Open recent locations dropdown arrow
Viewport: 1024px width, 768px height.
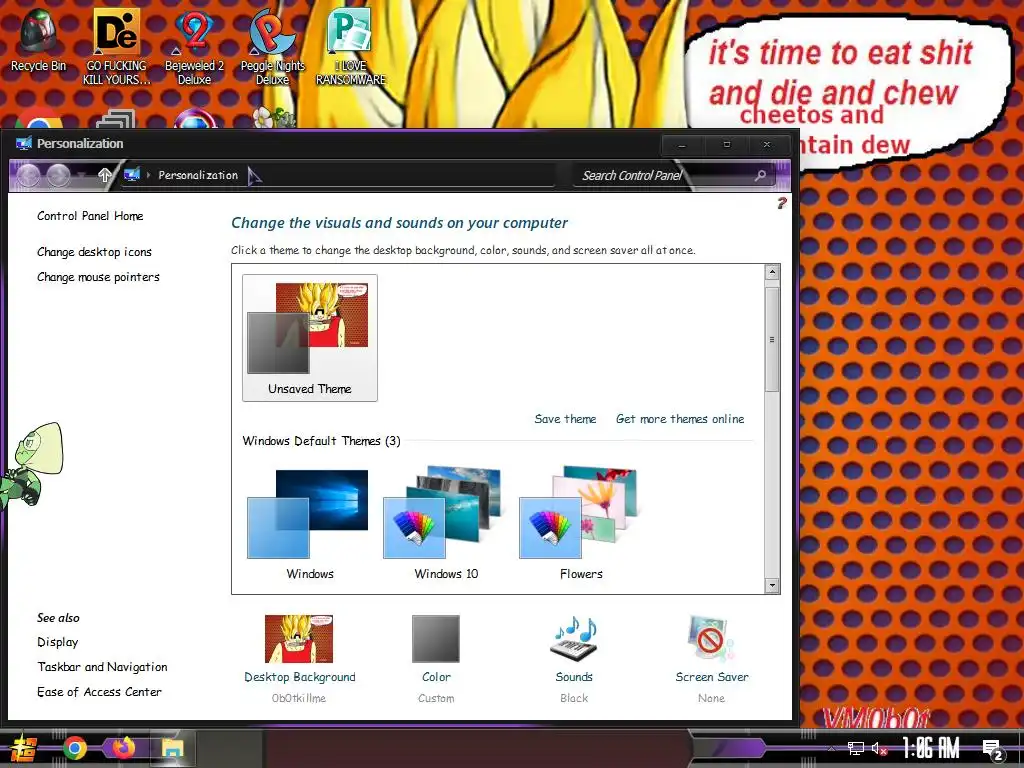[x=81, y=175]
